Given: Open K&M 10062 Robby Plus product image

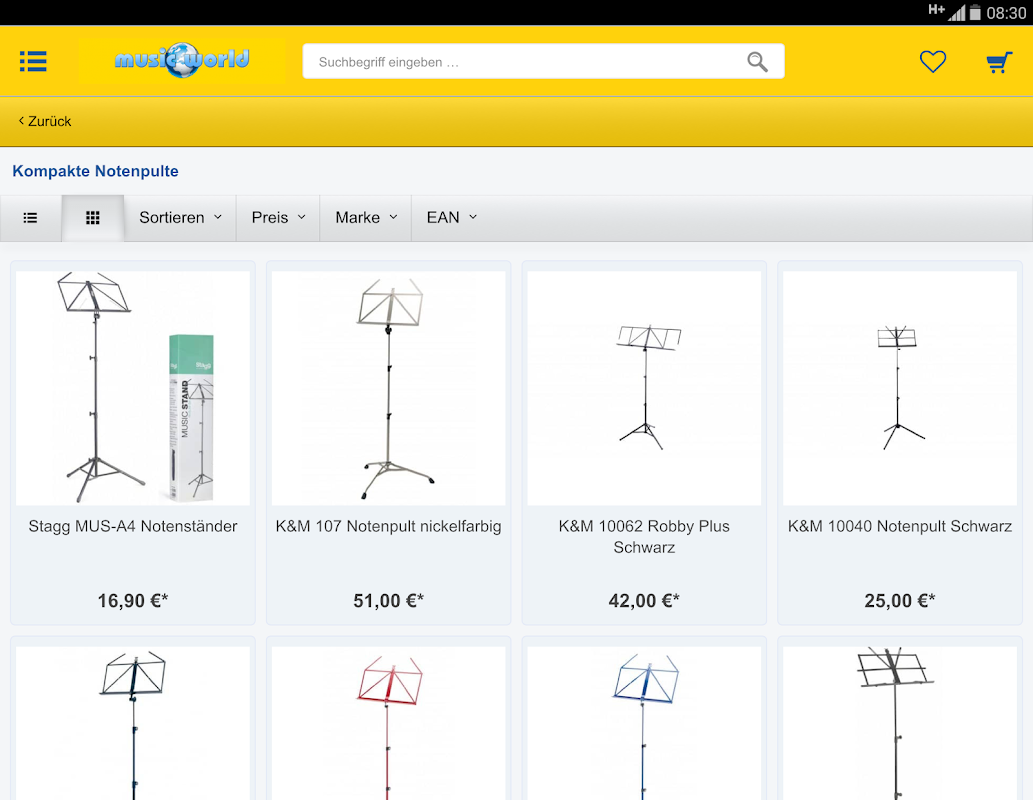Looking at the screenshot, I should [x=644, y=388].
